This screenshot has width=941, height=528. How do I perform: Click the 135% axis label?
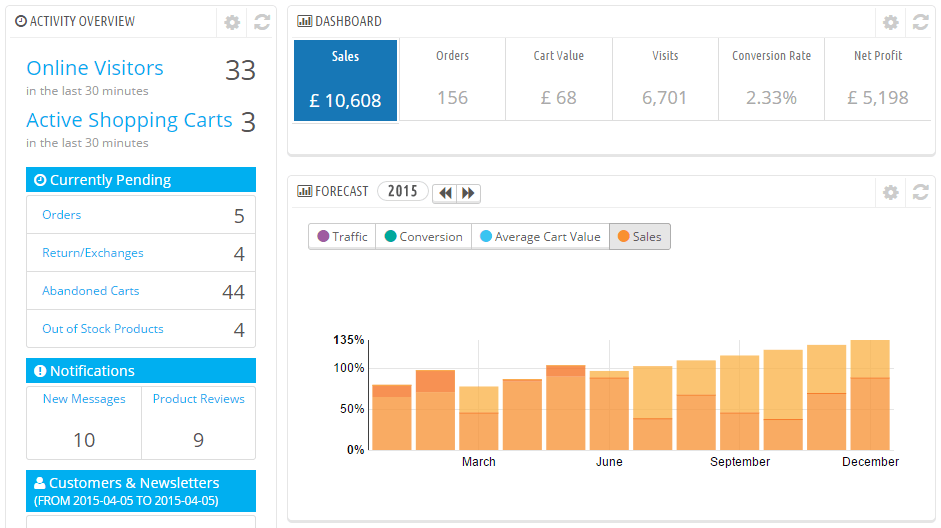[x=349, y=340]
